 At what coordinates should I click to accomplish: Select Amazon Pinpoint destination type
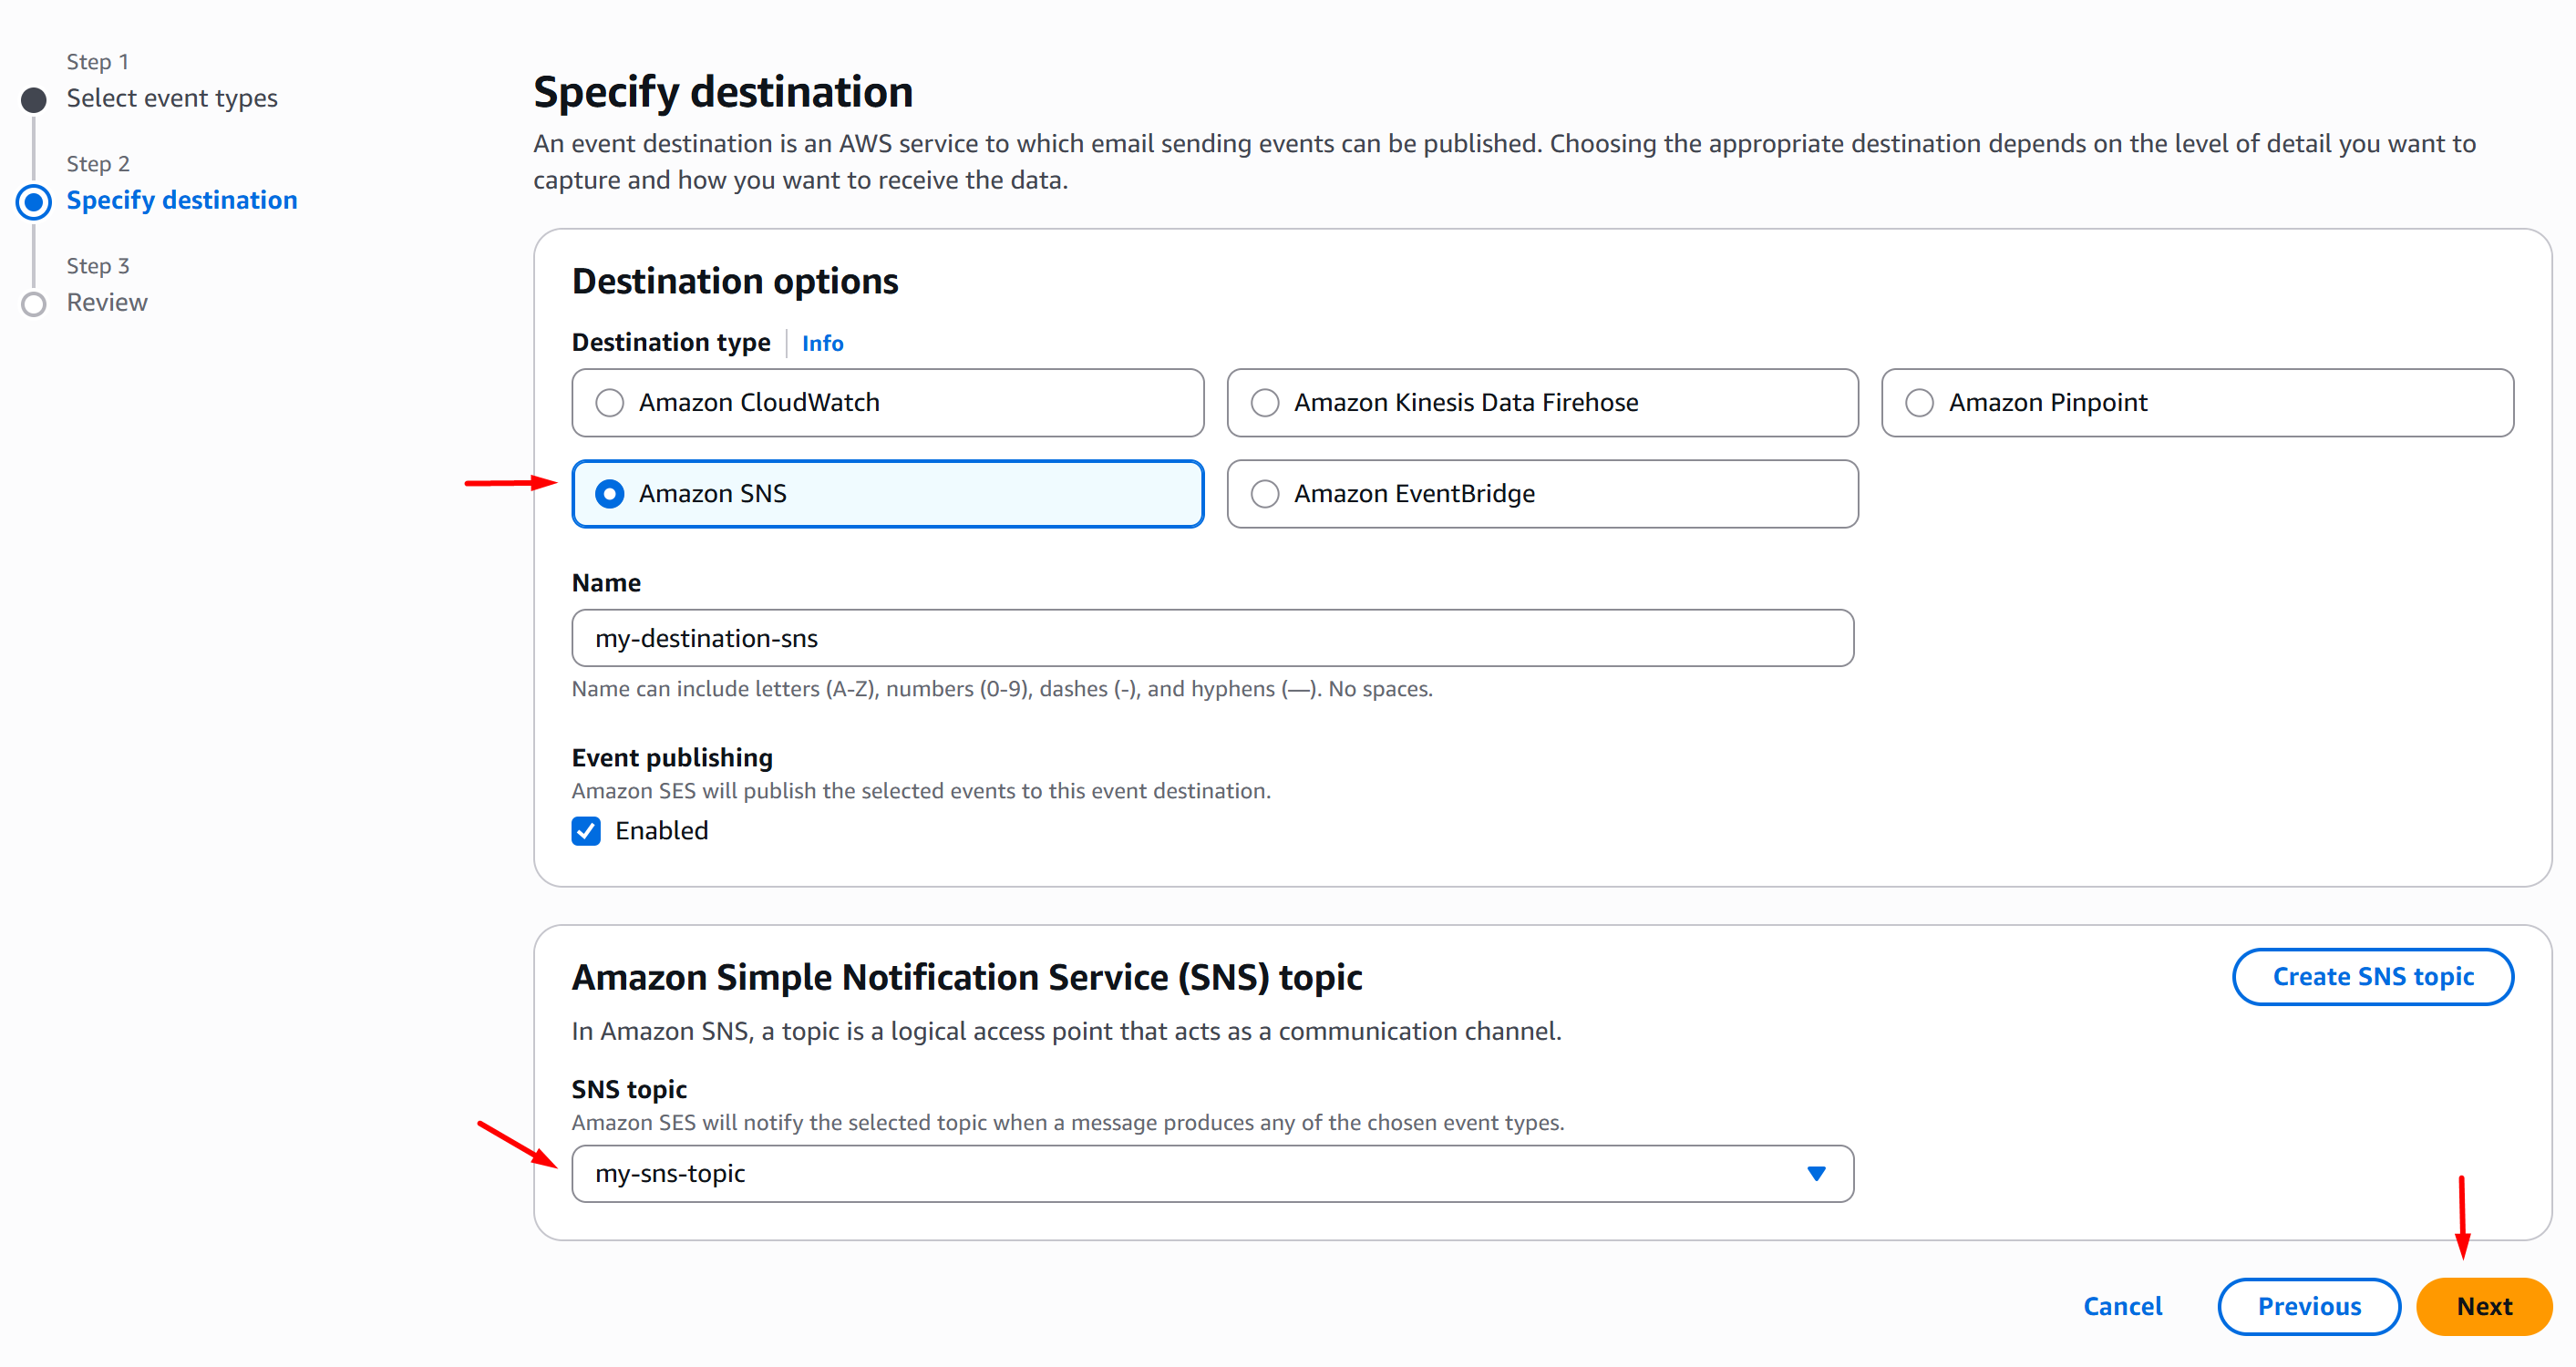(x=1919, y=403)
